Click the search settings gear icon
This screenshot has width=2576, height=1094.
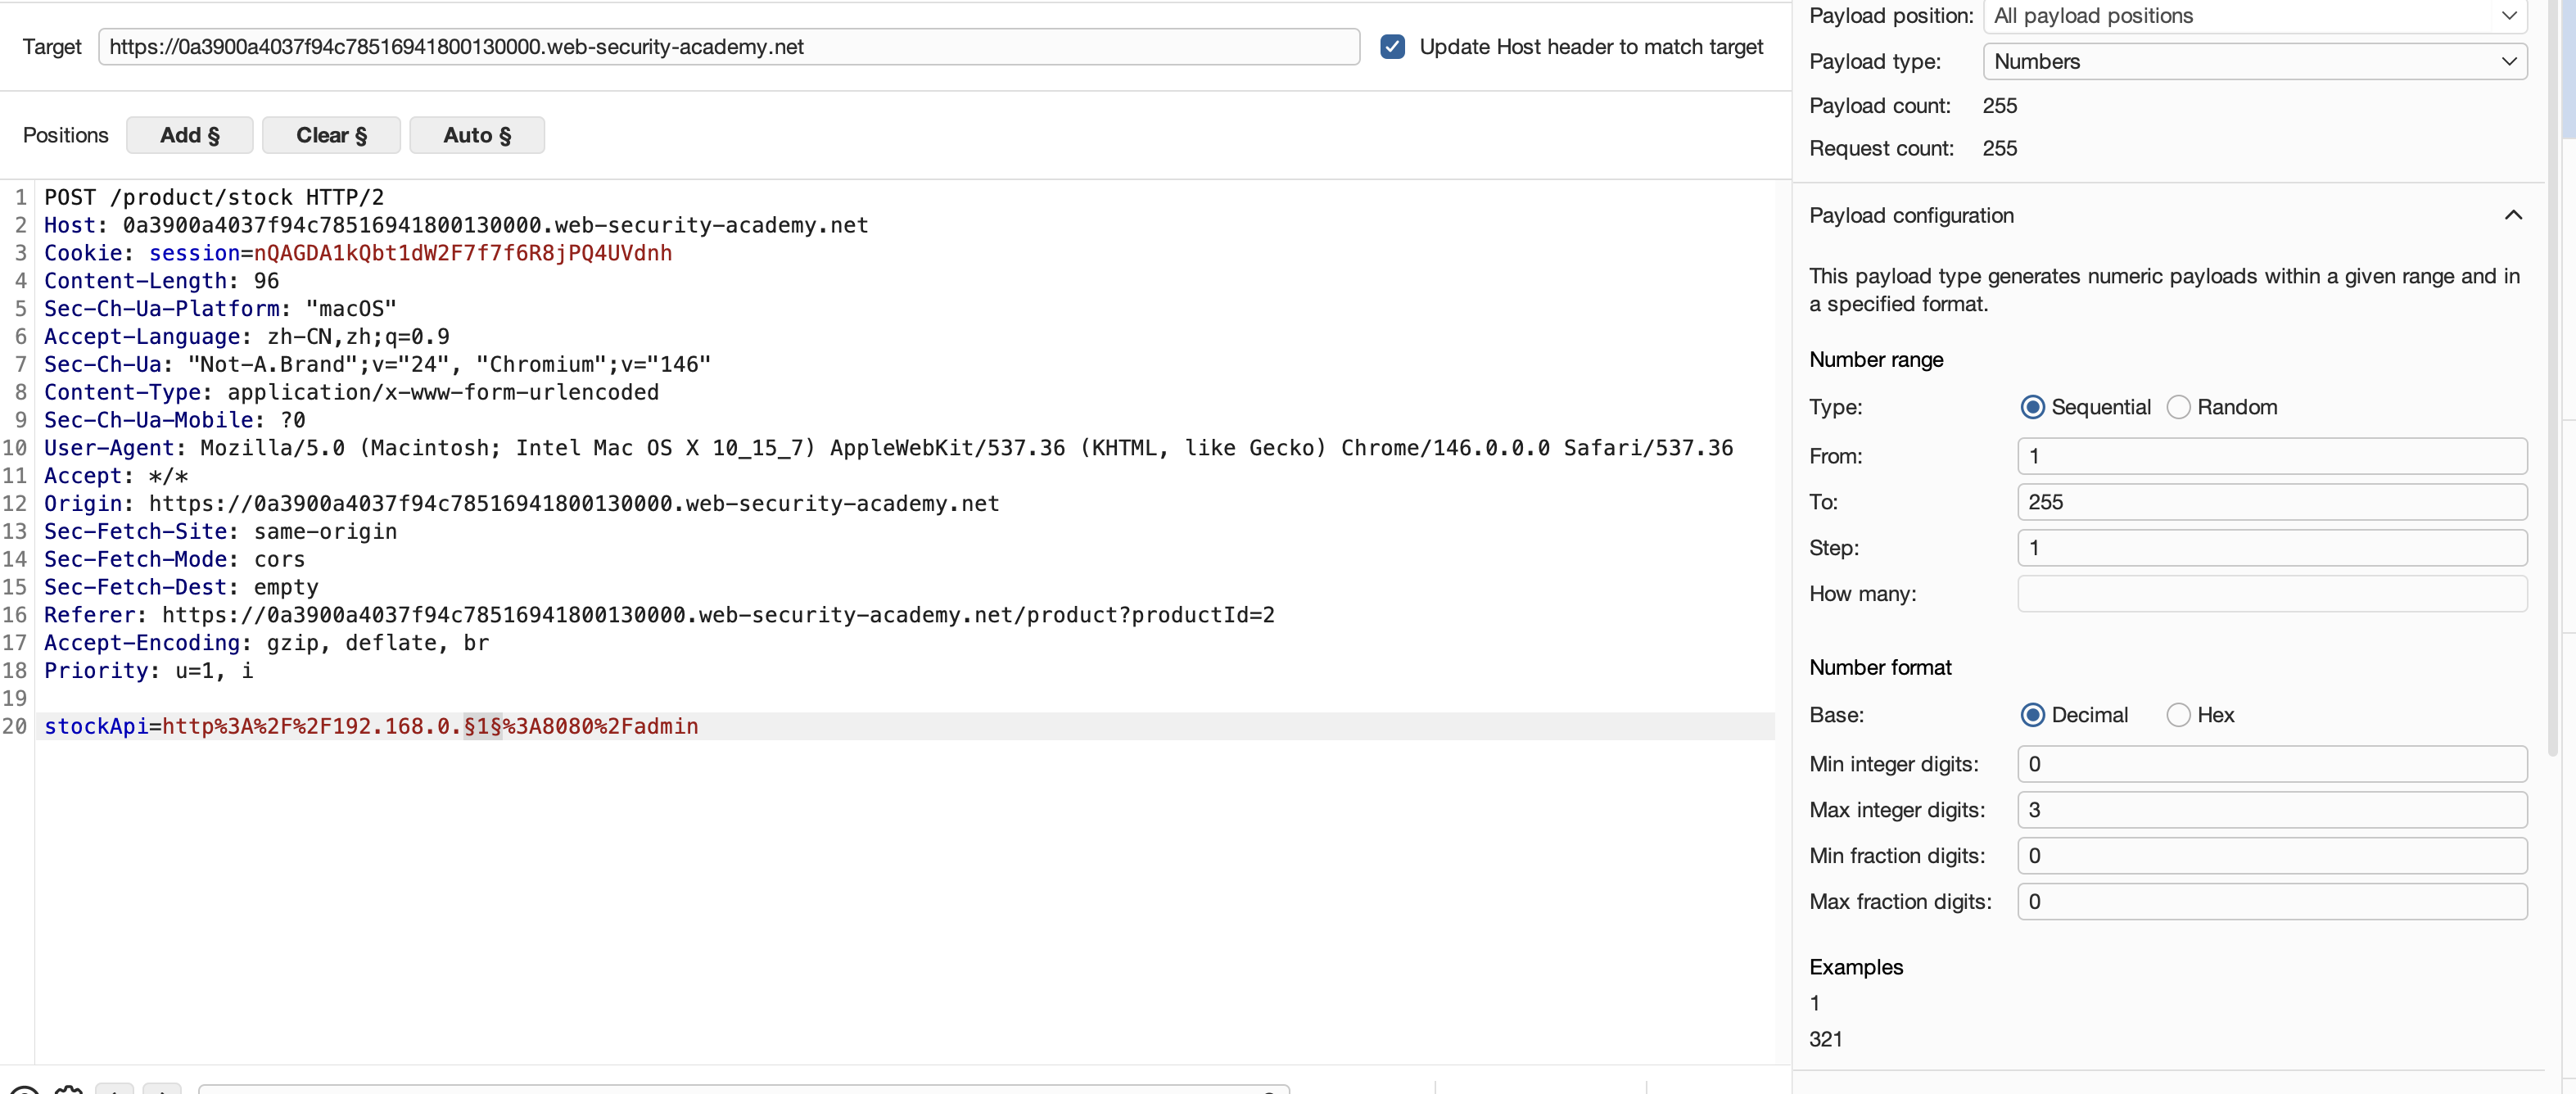point(68,1090)
